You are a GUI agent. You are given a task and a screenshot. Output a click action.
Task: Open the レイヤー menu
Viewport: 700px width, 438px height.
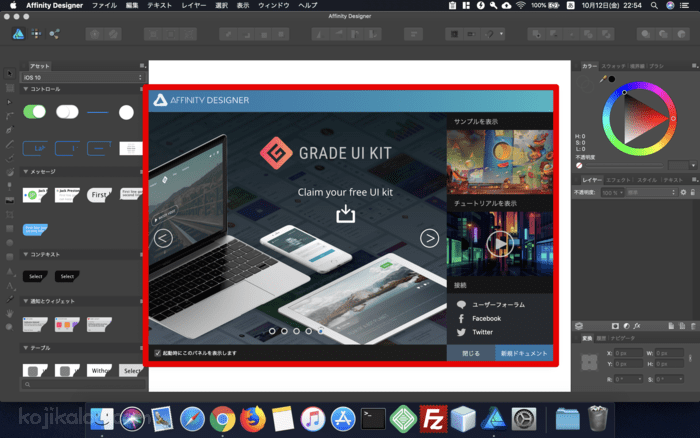(x=194, y=5)
